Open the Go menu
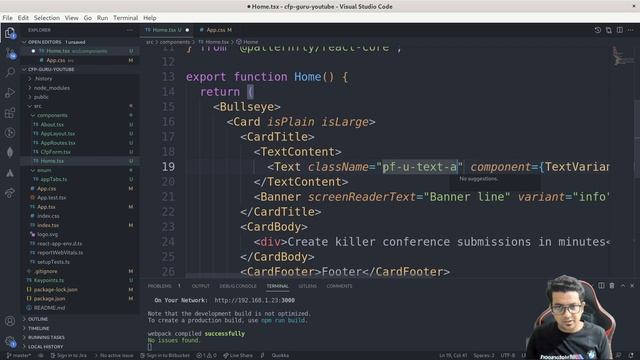Image resolution: width=640 pixels, height=360 pixels. pos(88,18)
